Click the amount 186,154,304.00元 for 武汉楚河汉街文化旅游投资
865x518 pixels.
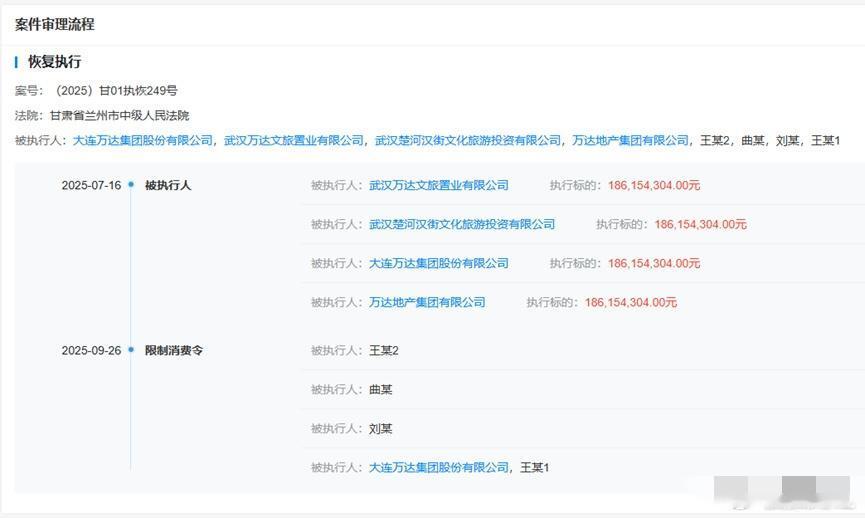pyautogui.click(x=701, y=225)
